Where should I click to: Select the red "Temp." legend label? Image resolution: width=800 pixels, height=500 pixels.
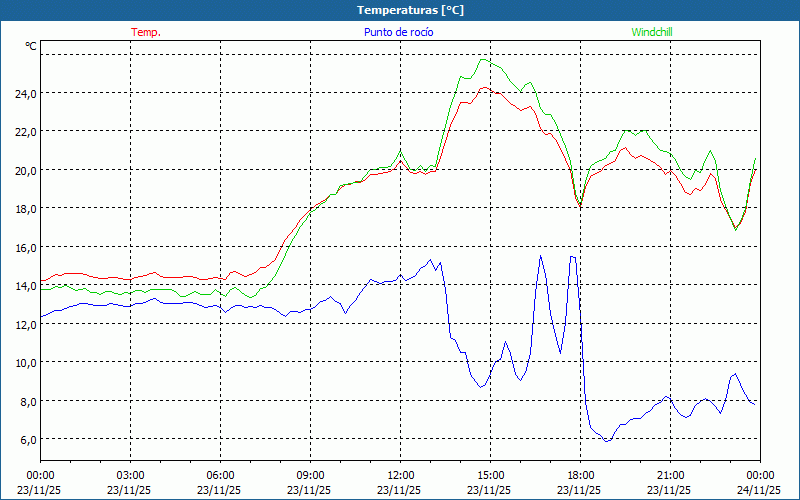click(x=146, y=32)
